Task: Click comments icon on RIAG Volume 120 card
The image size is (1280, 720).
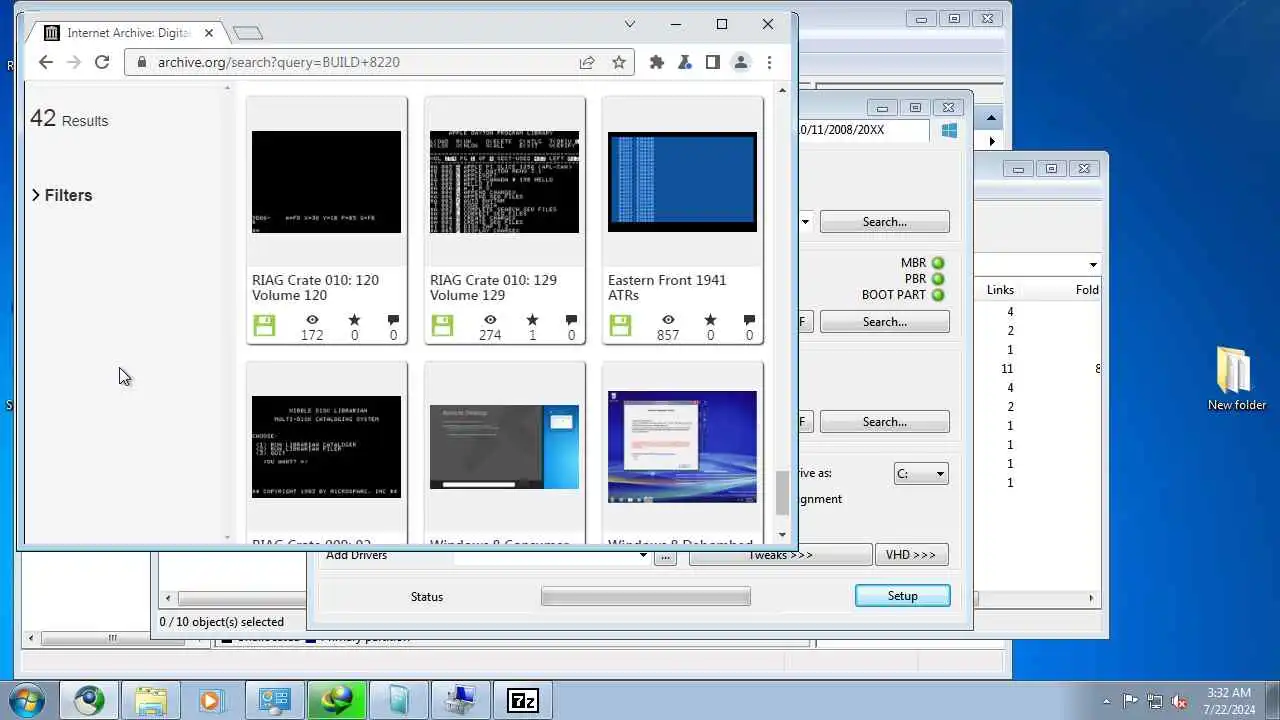Action: pyautogui.click(x=393, y=320)
